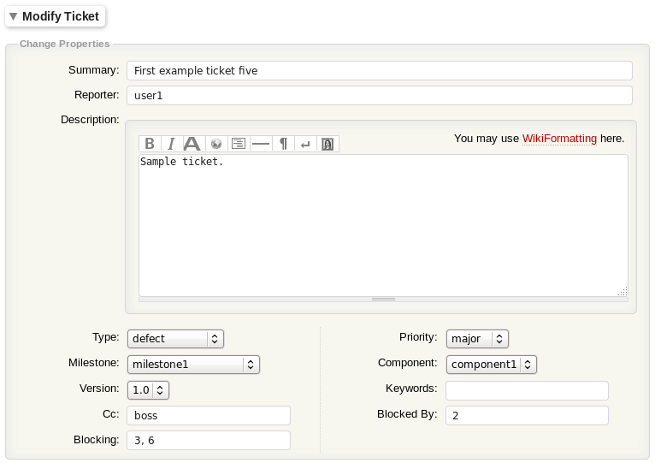The height and width of the screenshot is (463, 655).
Task: Insert a horizontal rule
Action: (260, 144)
